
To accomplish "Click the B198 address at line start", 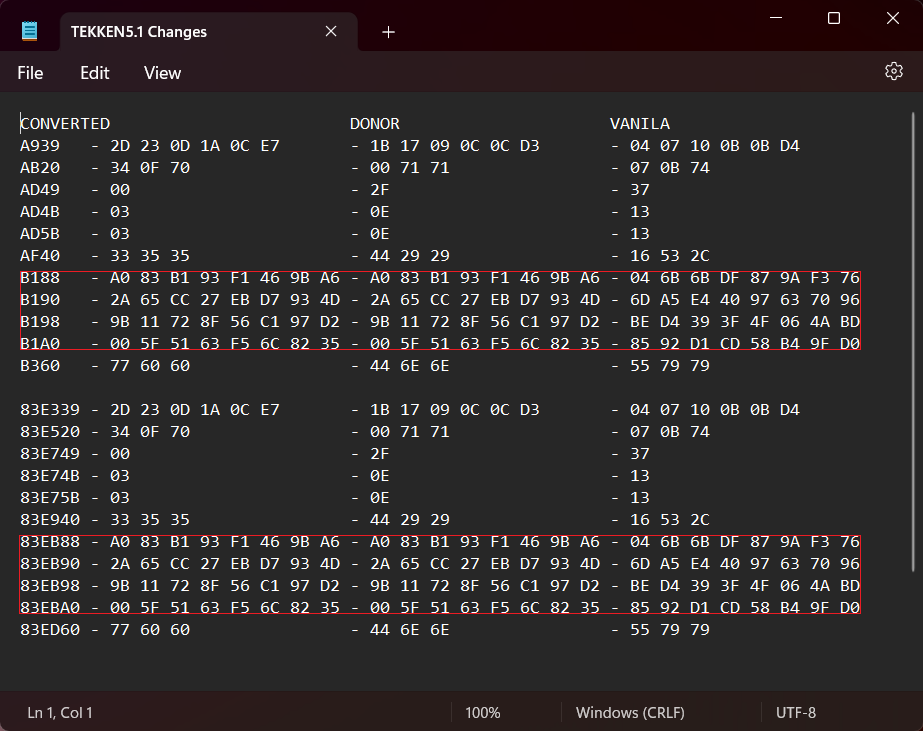I will (x=40, y=321).
